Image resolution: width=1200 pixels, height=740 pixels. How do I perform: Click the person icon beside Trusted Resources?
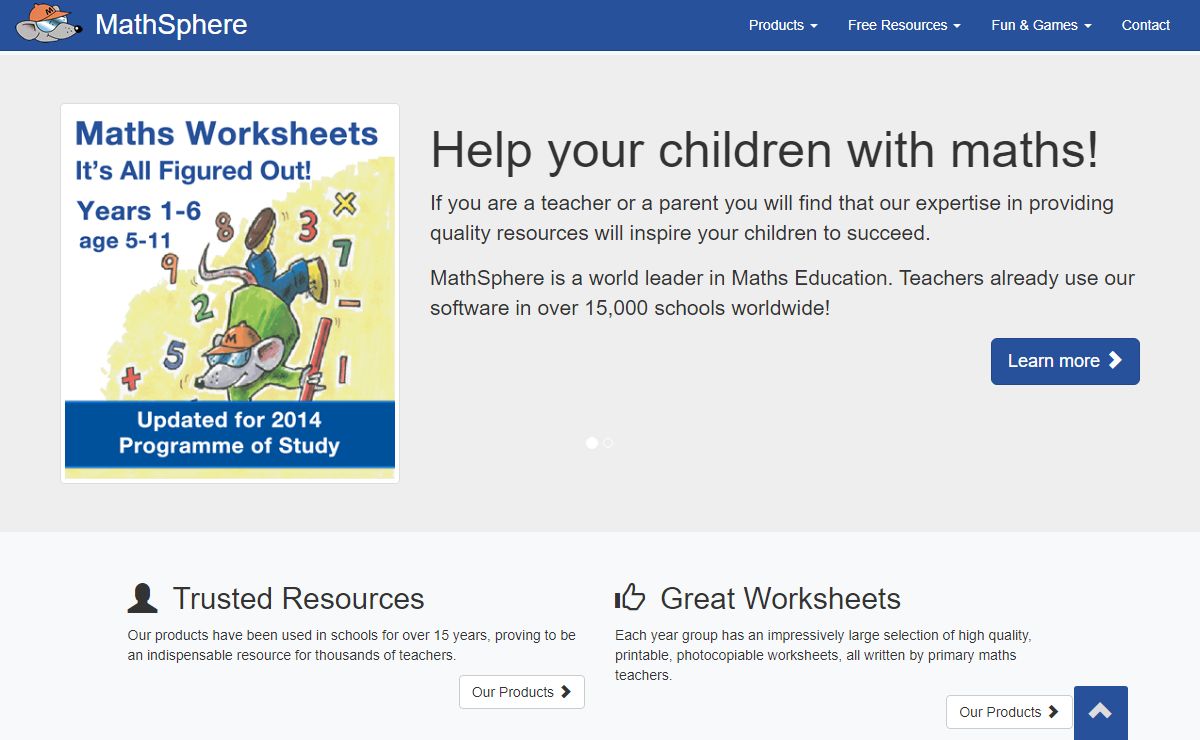click(x=143, y=598)
